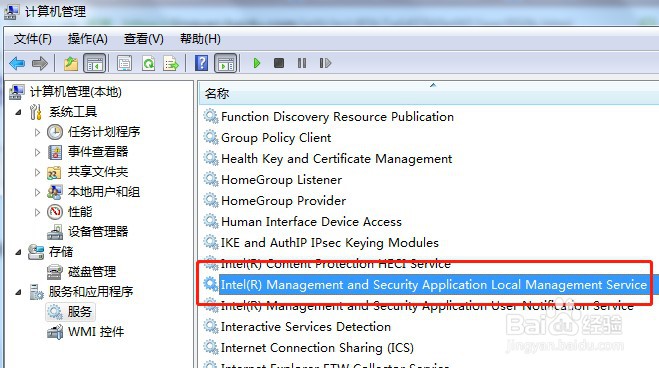The height and width of the screenshot is (368, 659).
Task: Select Intel(R) Management and Security Application User Notification Service
Action: pyautogui.click(x=427, y=305)
